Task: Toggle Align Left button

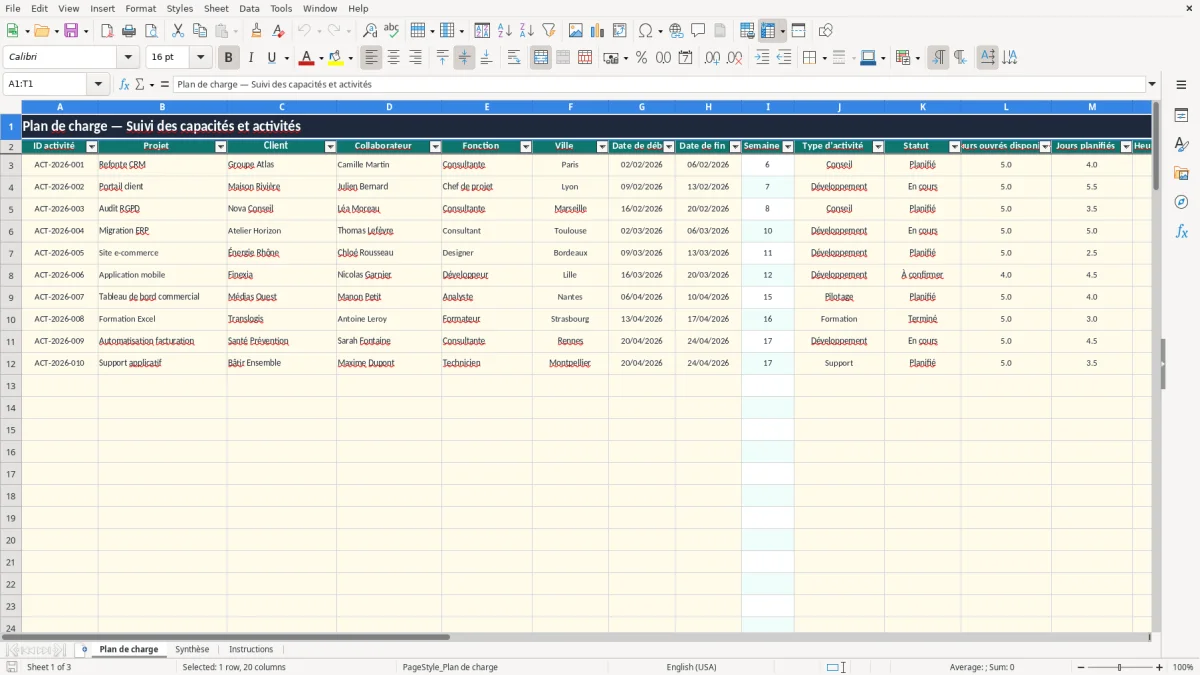Action: [x=371, y=58]
